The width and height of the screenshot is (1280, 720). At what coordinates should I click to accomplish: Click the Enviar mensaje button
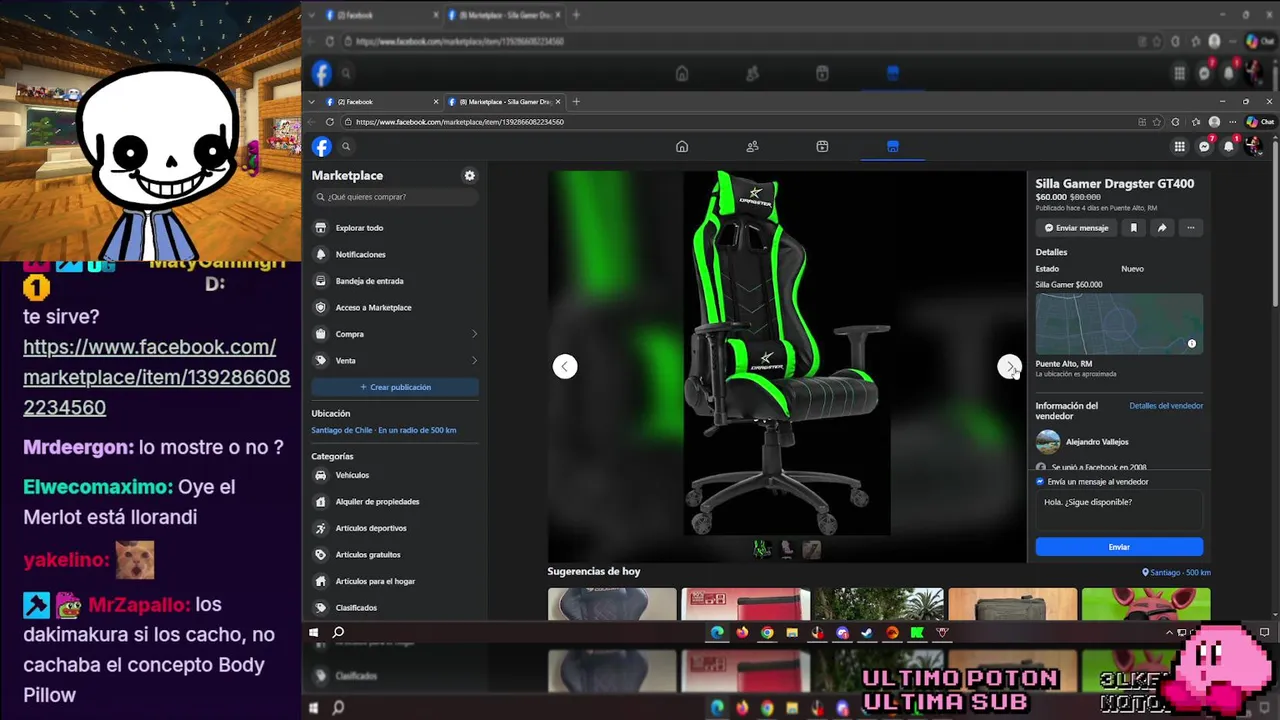tap(1077, 228)
